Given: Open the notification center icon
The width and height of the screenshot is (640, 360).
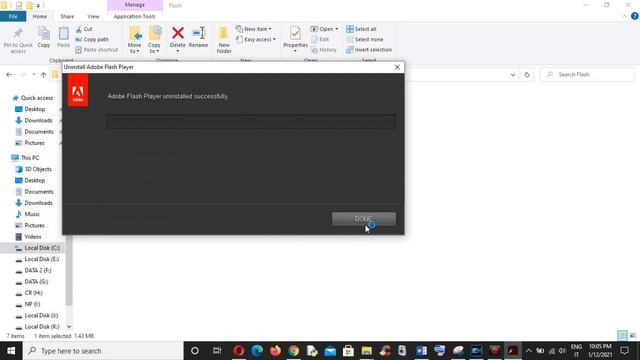Looking at the screenshot, I should (624, 351).
